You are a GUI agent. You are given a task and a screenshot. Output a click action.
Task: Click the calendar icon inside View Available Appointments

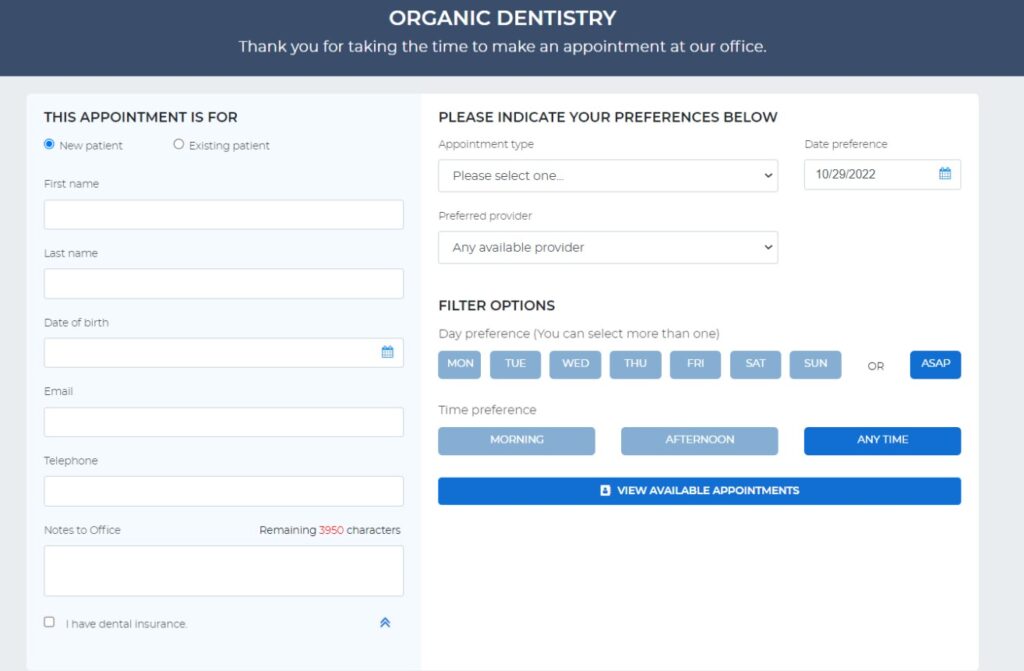pos(604,490)
